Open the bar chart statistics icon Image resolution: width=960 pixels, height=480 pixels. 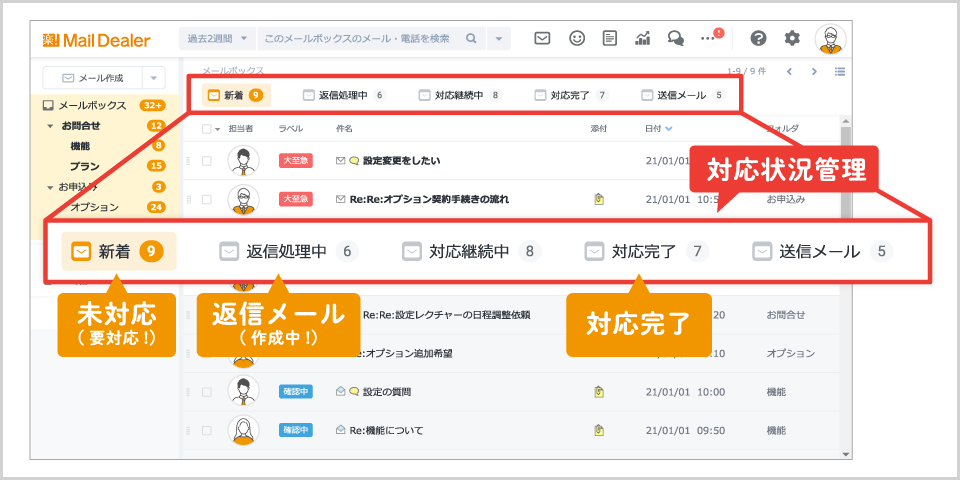(x=643, y=39)
